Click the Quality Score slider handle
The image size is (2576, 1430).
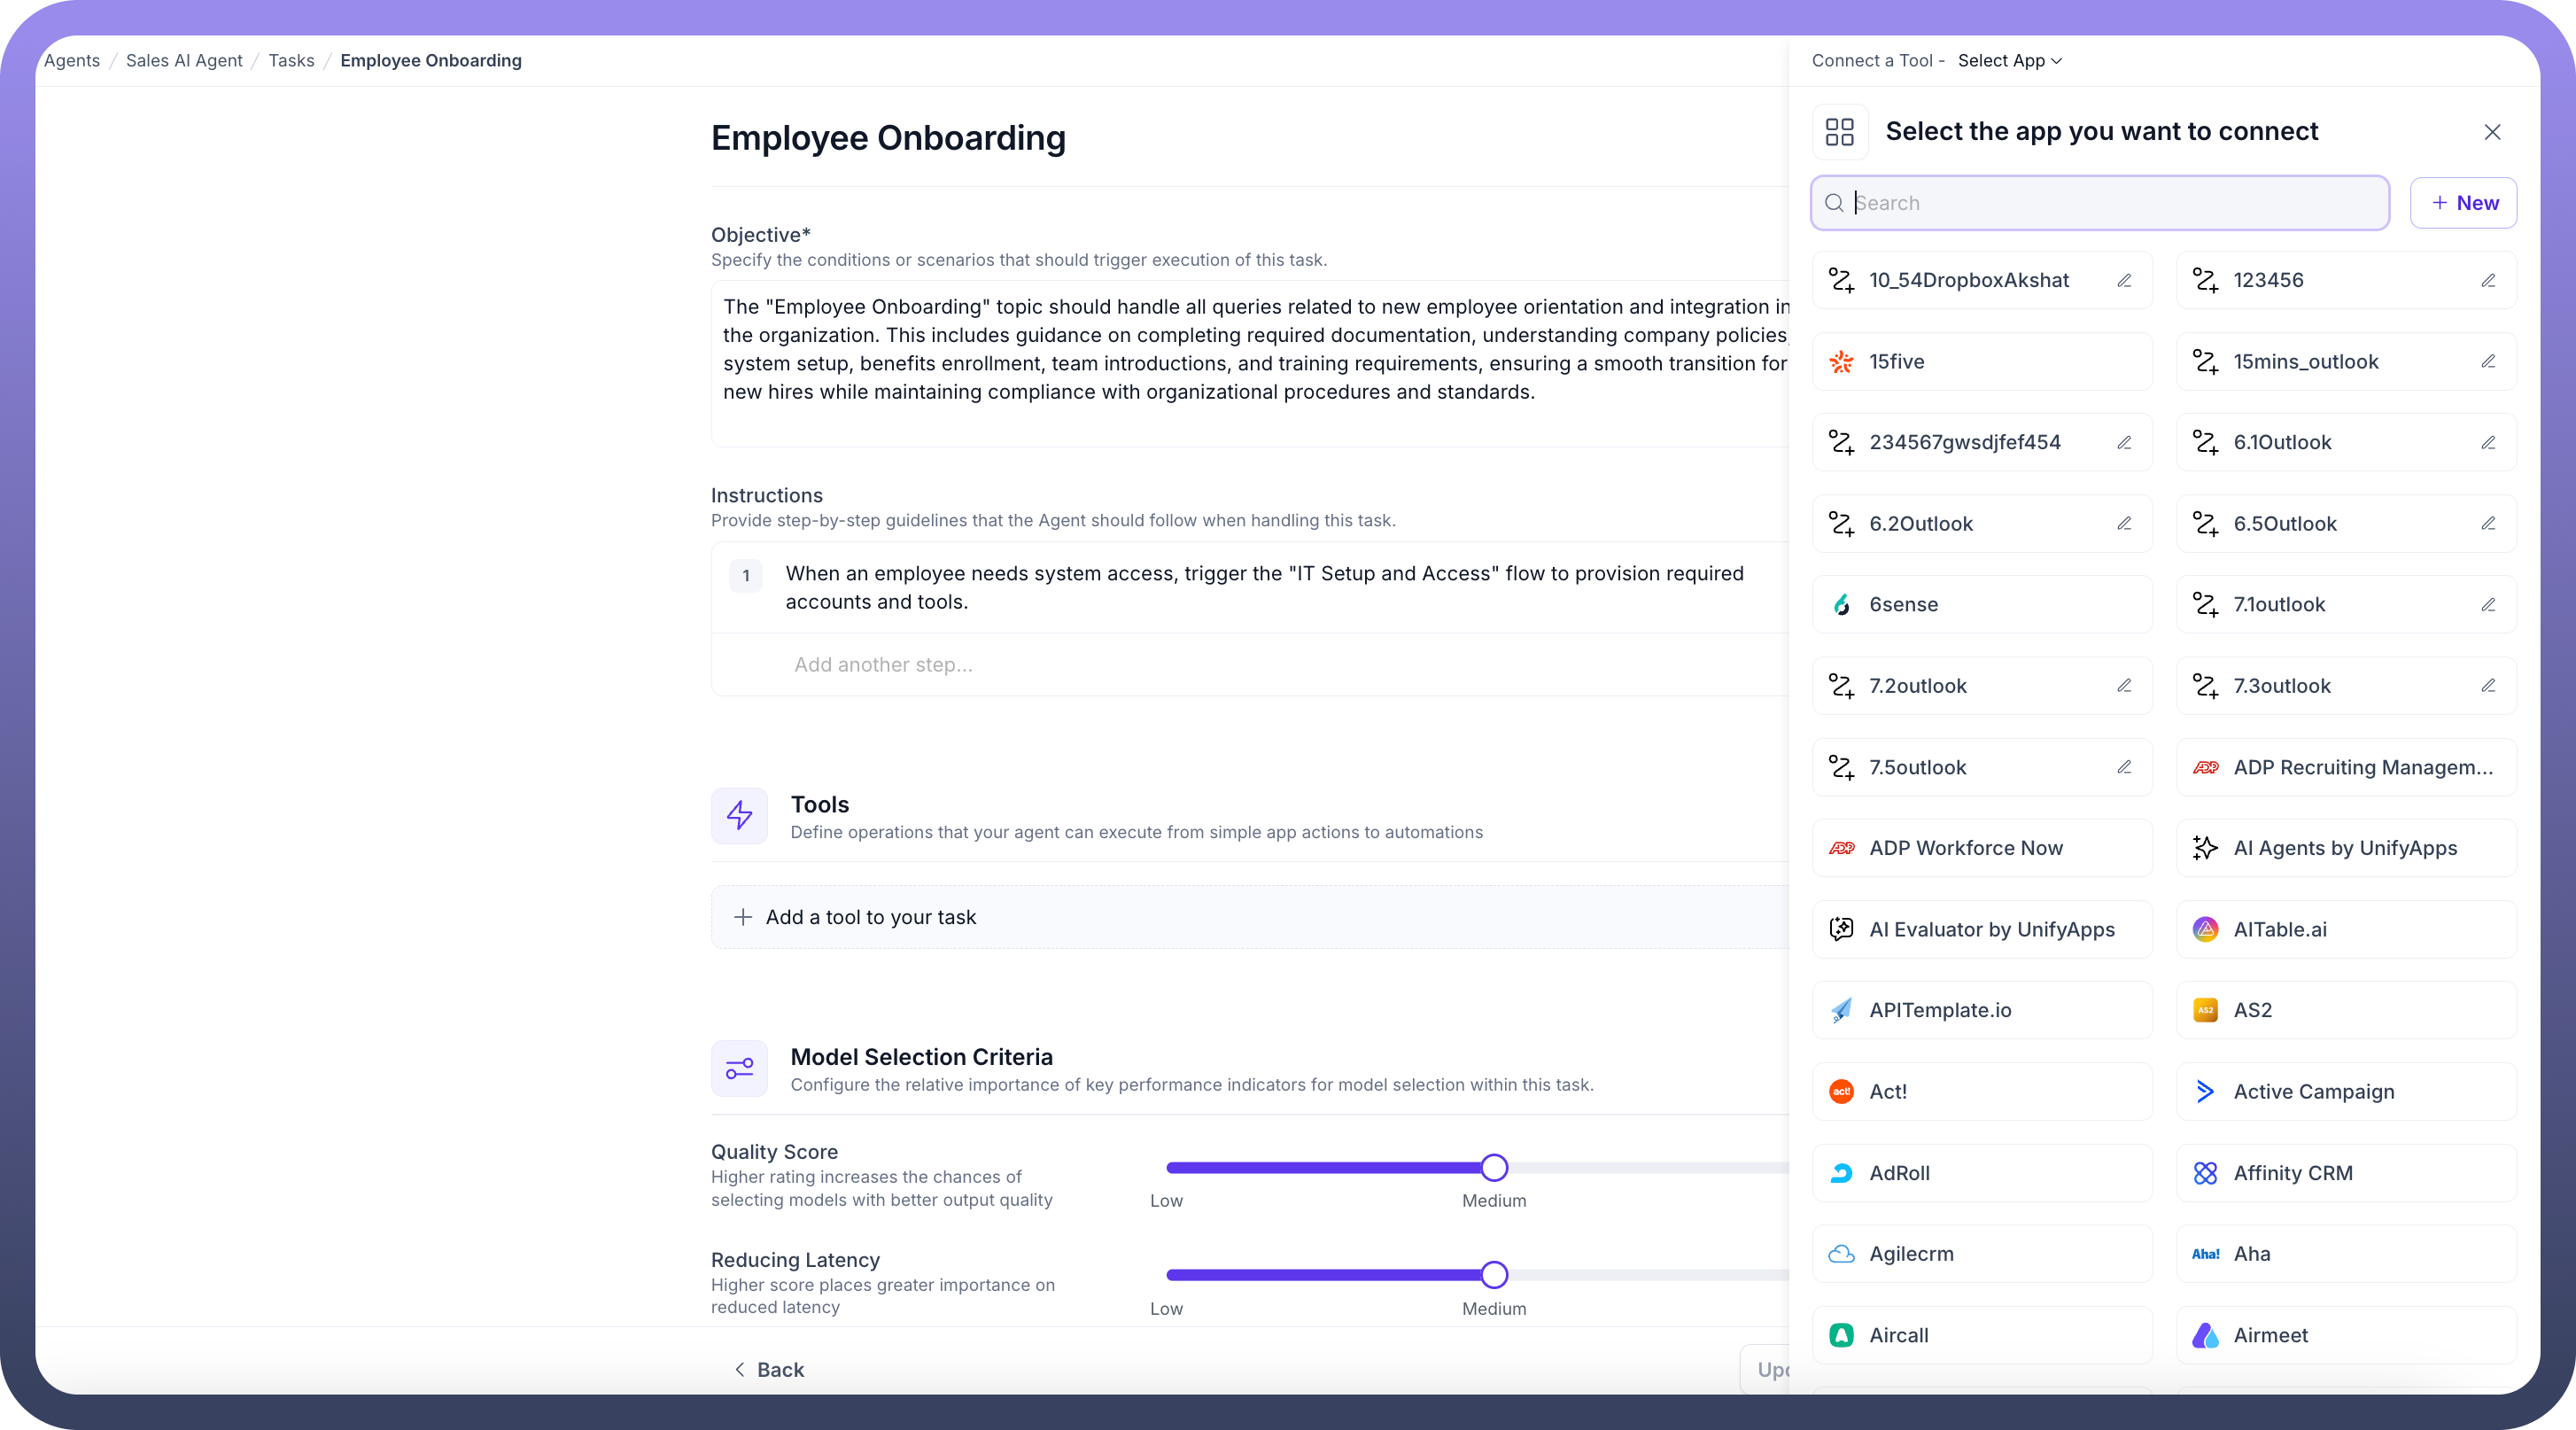1494,1167
